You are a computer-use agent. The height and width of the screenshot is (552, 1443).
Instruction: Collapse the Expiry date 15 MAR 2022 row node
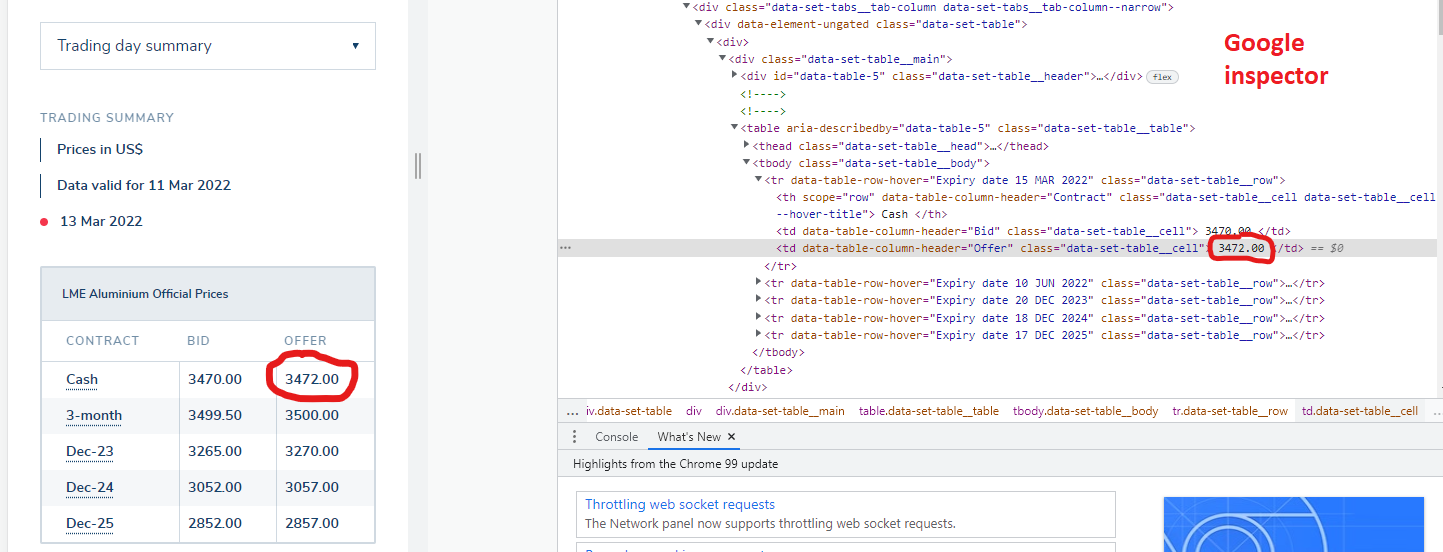pyautogui.click(x=758, y=180)
